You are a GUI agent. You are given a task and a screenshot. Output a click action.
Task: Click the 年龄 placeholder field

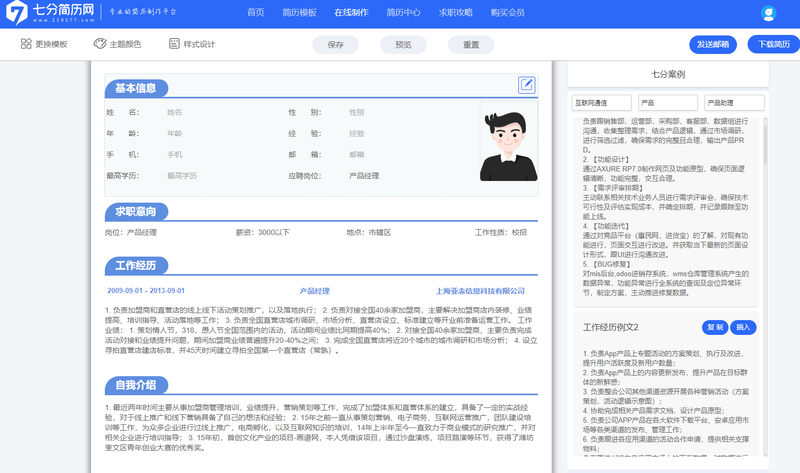[174, 133]
